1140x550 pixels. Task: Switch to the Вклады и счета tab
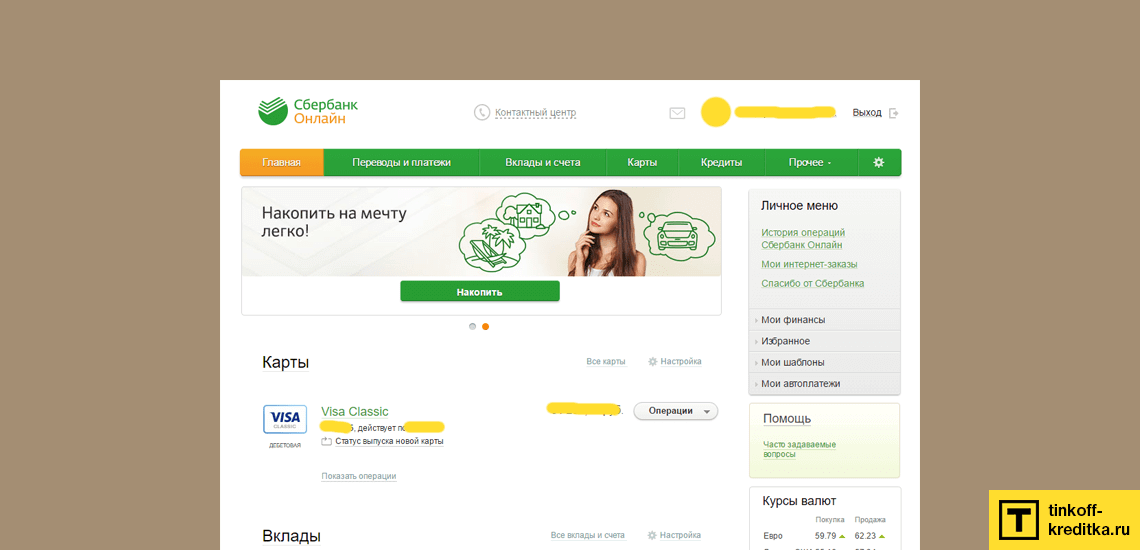[x=542, y=162]
